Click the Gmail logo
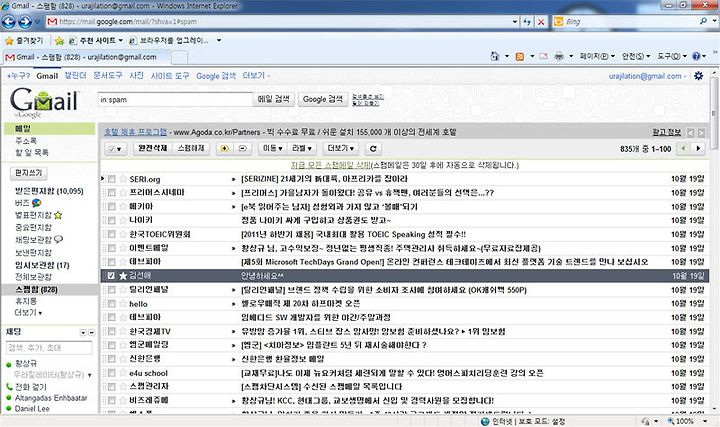720x427 pixels. pyautogui.click(x=45, y=102)
